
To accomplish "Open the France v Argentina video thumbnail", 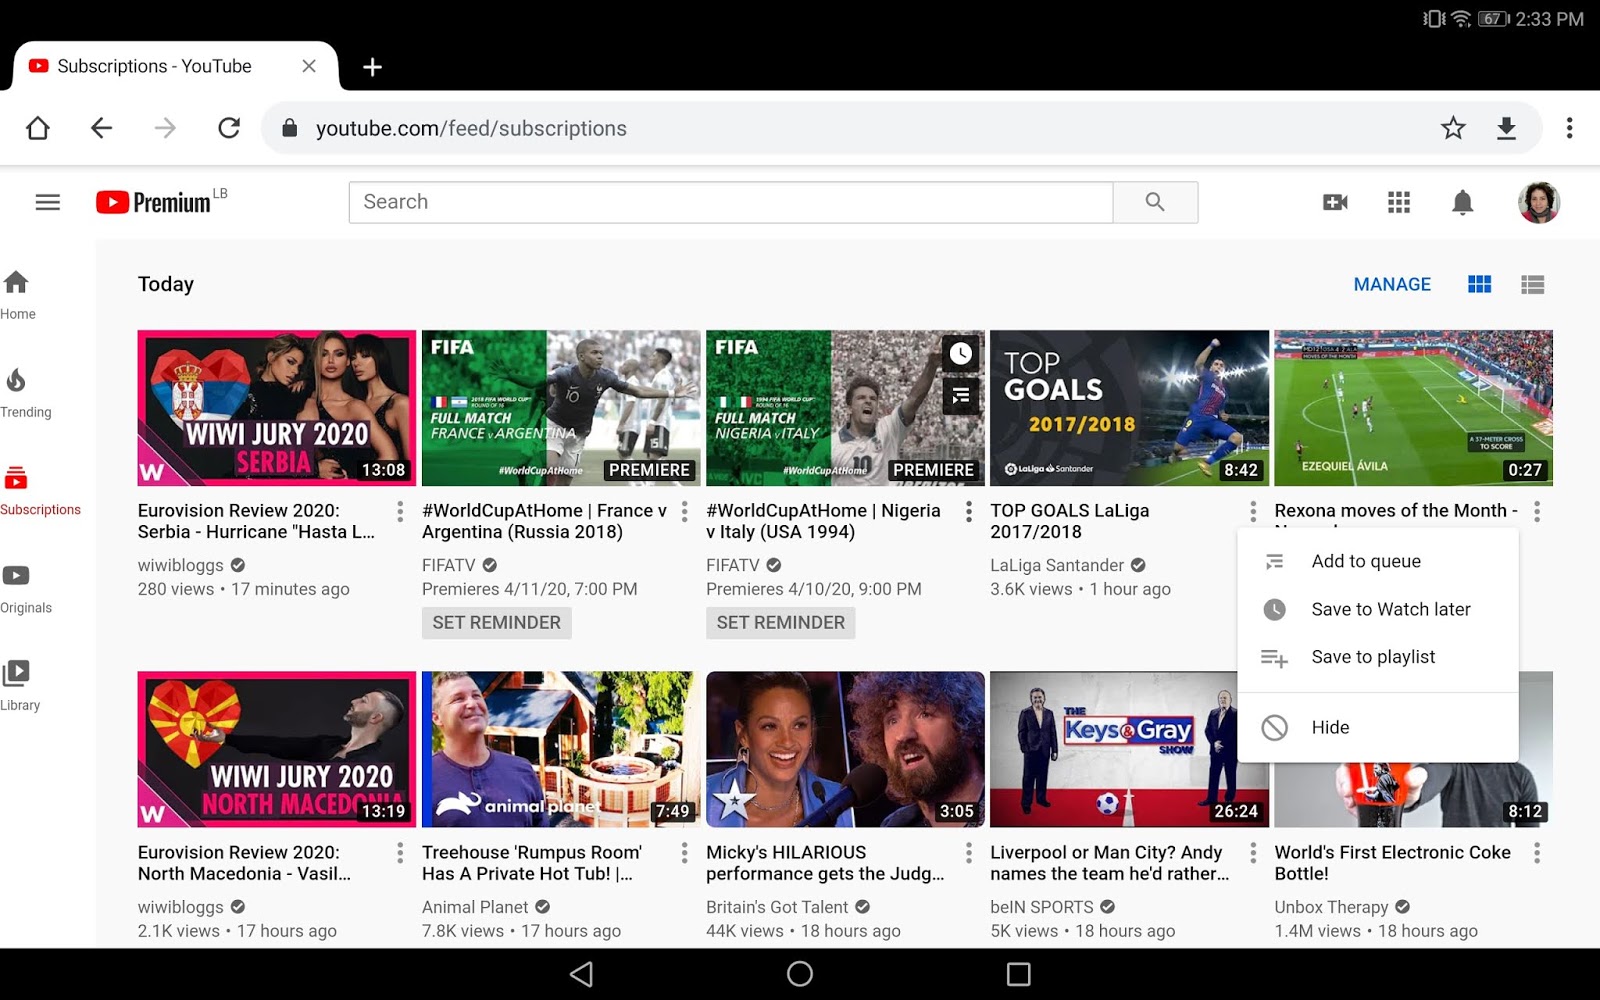I will [x=561, y=408].
